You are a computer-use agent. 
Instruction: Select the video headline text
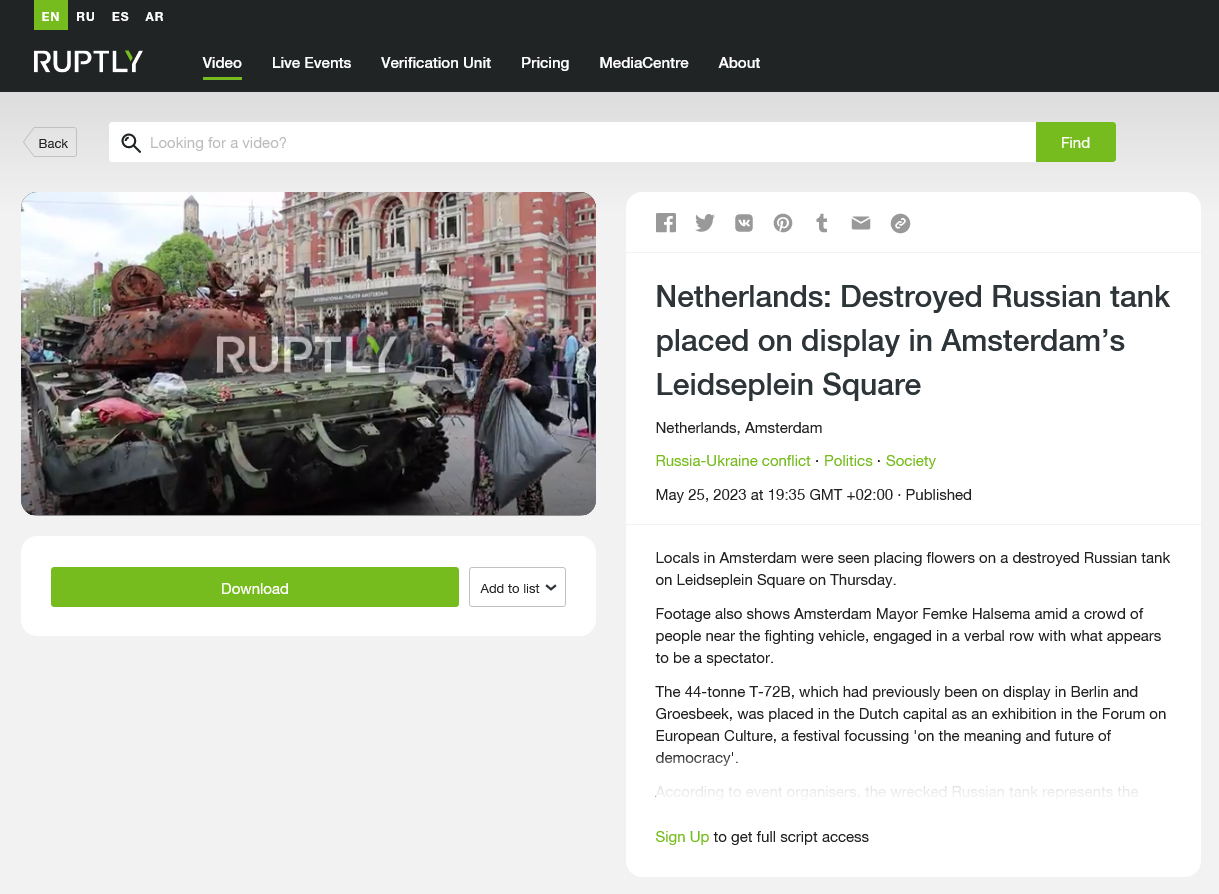(912, 340)
